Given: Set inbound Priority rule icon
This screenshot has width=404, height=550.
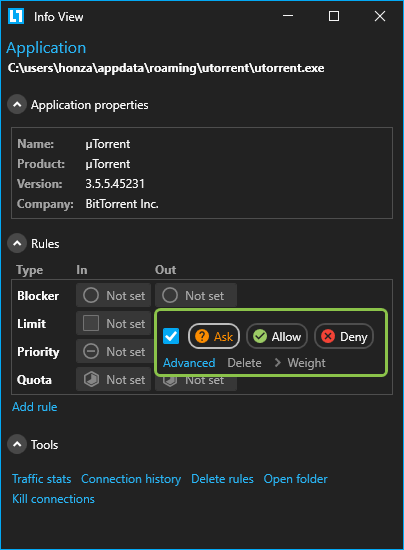Looking at the screenshot, I should pyautogui.click(x=91, y=351).
